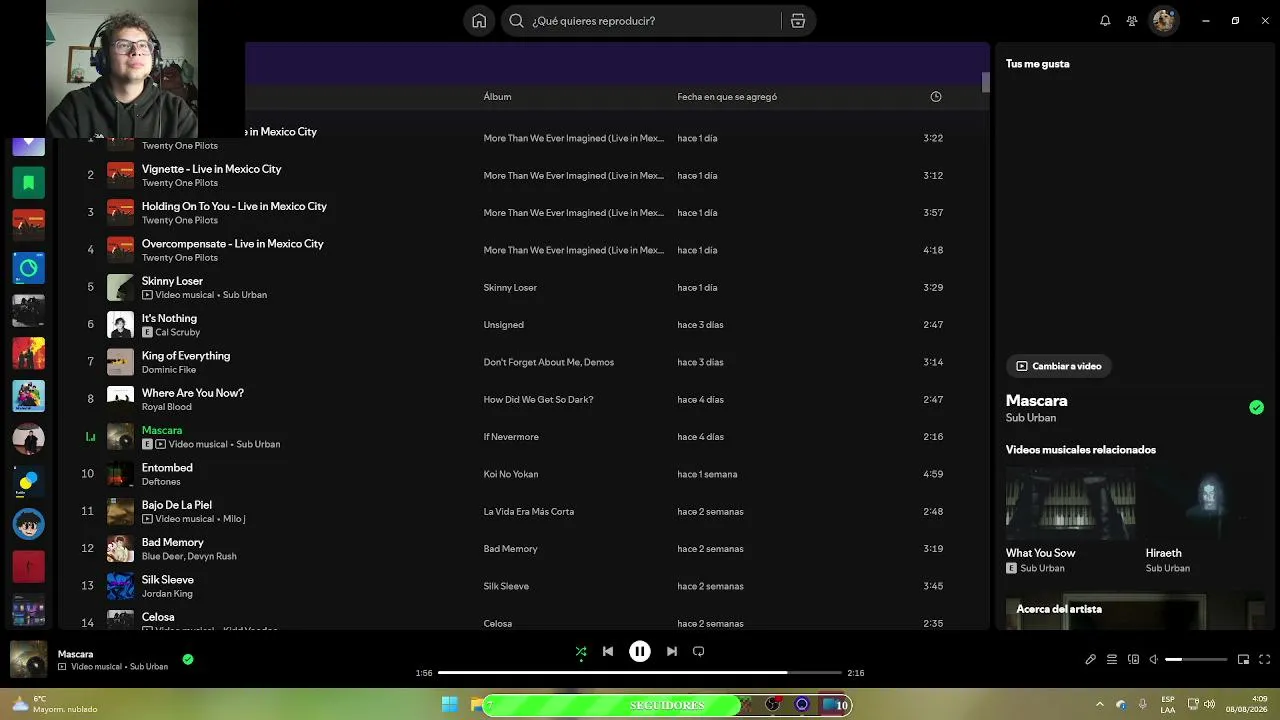Sort by the Álbum column header
1280x720 pixels.
(497, 97)
